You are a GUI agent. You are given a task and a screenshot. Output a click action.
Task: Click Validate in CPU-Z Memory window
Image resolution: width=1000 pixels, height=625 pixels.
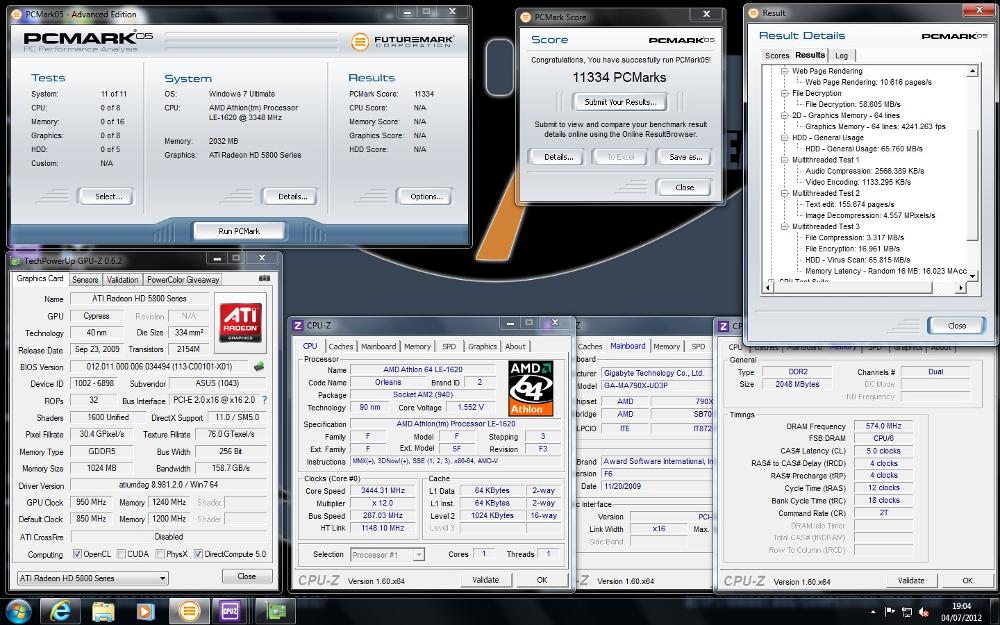tap(911, 580)
